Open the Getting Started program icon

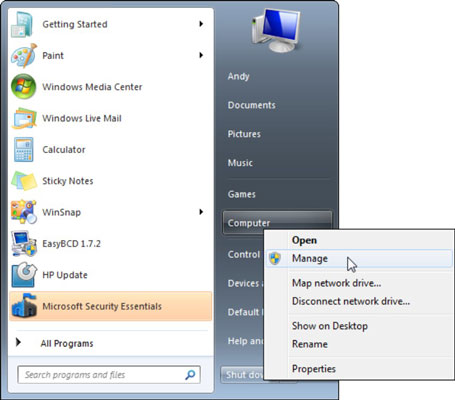[22, 24]
